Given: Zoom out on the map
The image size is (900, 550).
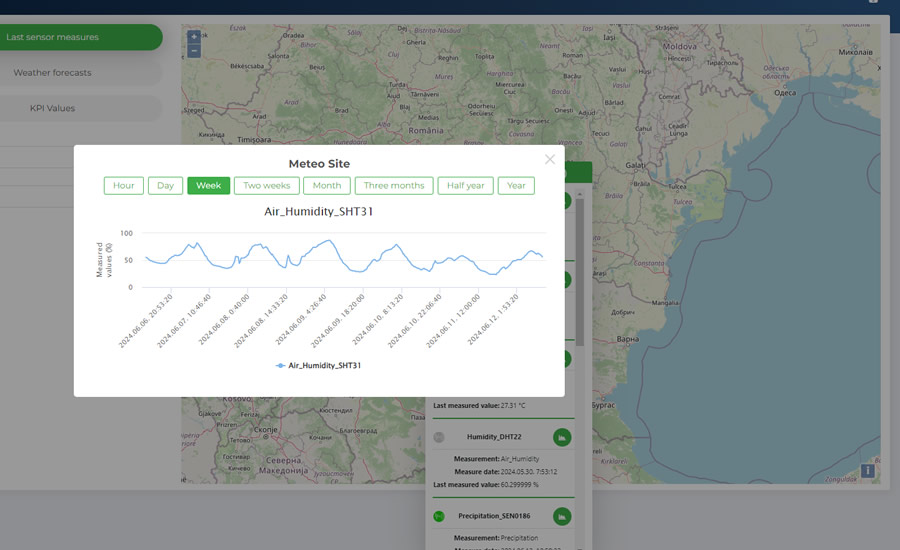Looking at the screenshot, I should tap(194, 50).
